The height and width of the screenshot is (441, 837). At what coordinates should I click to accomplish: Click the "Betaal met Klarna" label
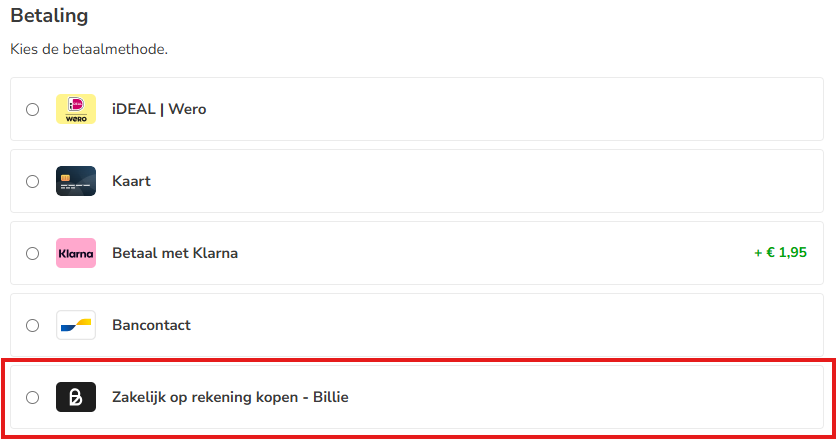tap(175, 253)
